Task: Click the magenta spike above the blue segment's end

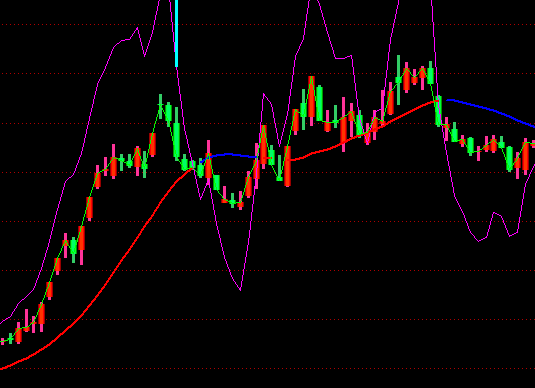Action: click(263, 94)
